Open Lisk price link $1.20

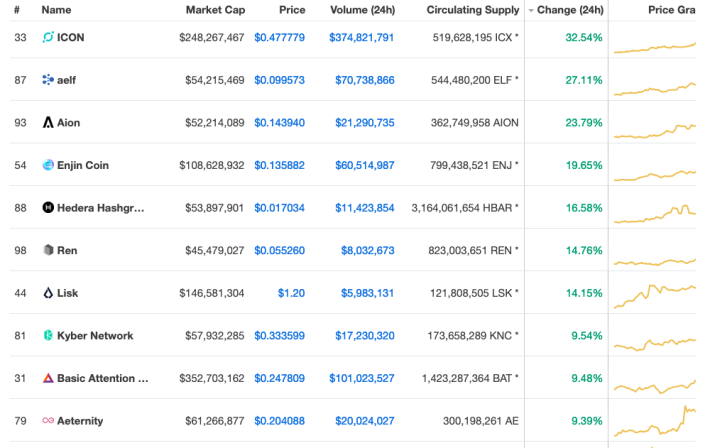(291, 294)
